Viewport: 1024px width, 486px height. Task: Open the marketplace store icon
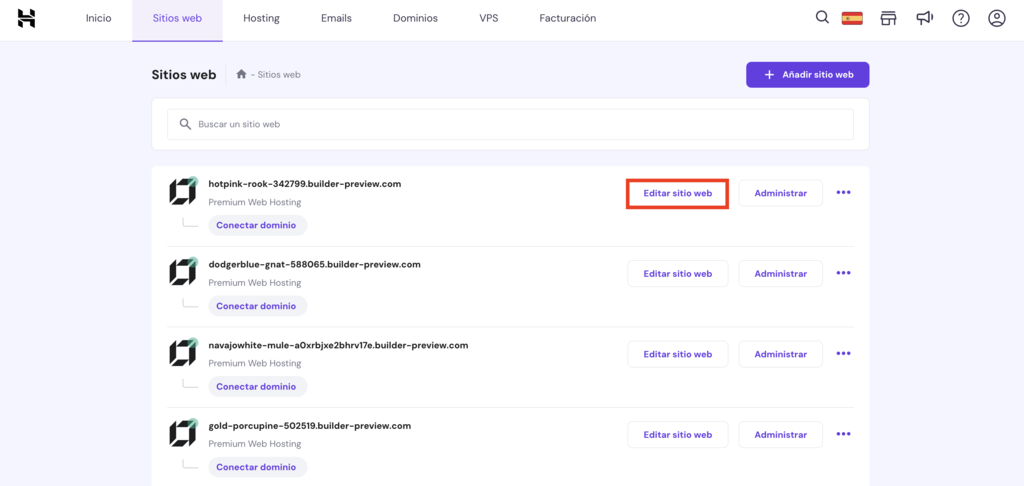point(888,18)
